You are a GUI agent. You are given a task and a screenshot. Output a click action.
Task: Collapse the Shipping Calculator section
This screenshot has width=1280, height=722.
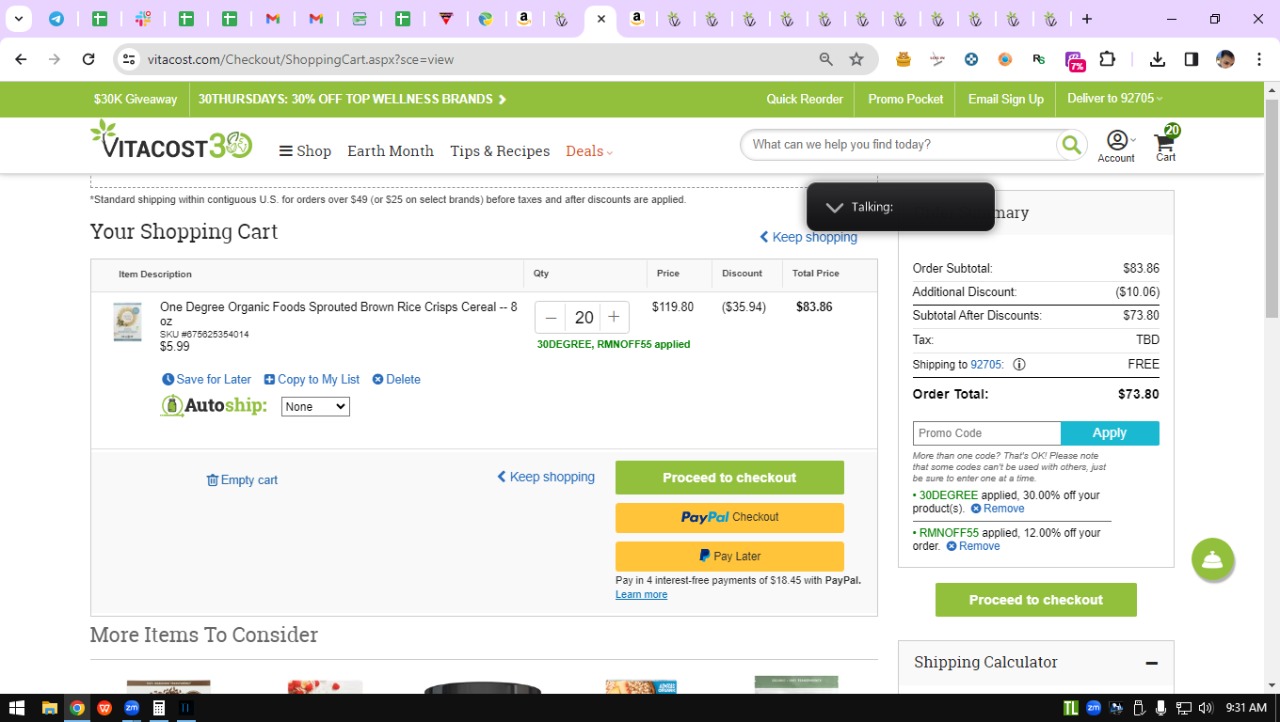coord(1152,663)
